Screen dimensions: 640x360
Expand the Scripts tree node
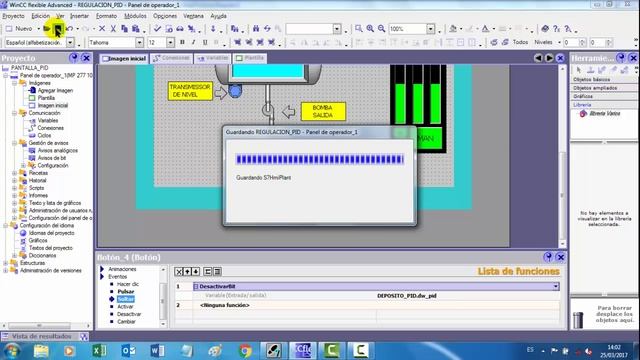tap(14, 188)
